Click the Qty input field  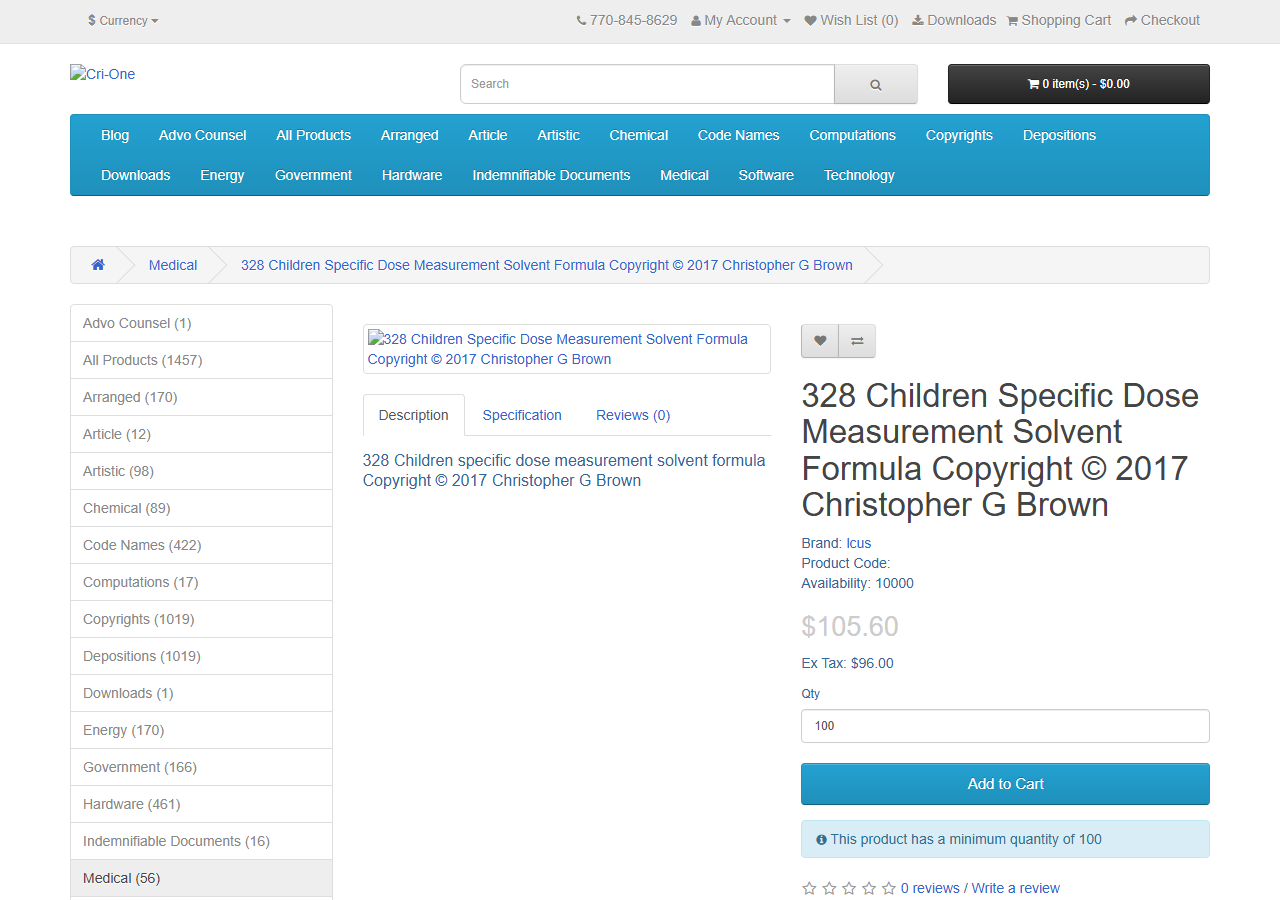click(x=1005, y=726)
